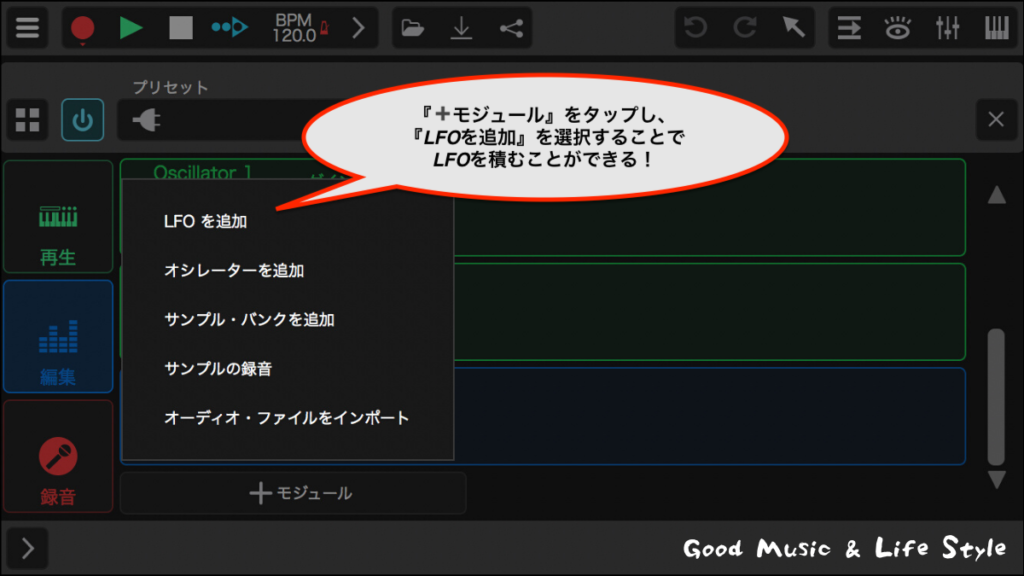The width and height of the screenshot is (1024, 576).
Task: Select the arrow pointer tool
Action: pos(793,27)
